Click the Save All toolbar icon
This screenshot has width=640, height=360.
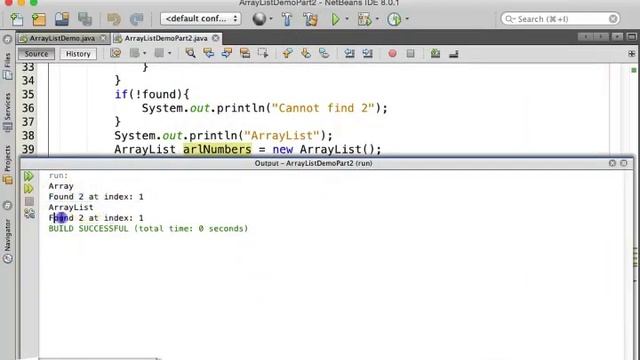tap(85, 19)
